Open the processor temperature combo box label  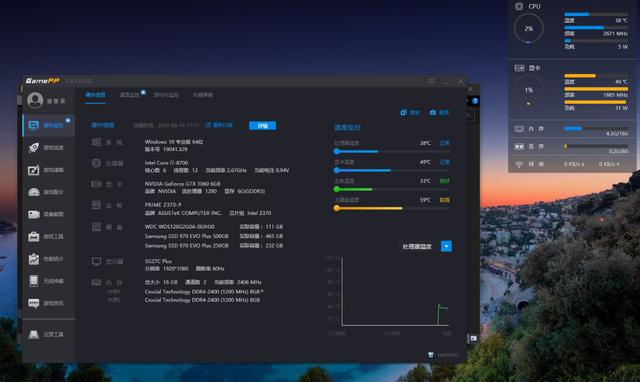tap(417, 247)
